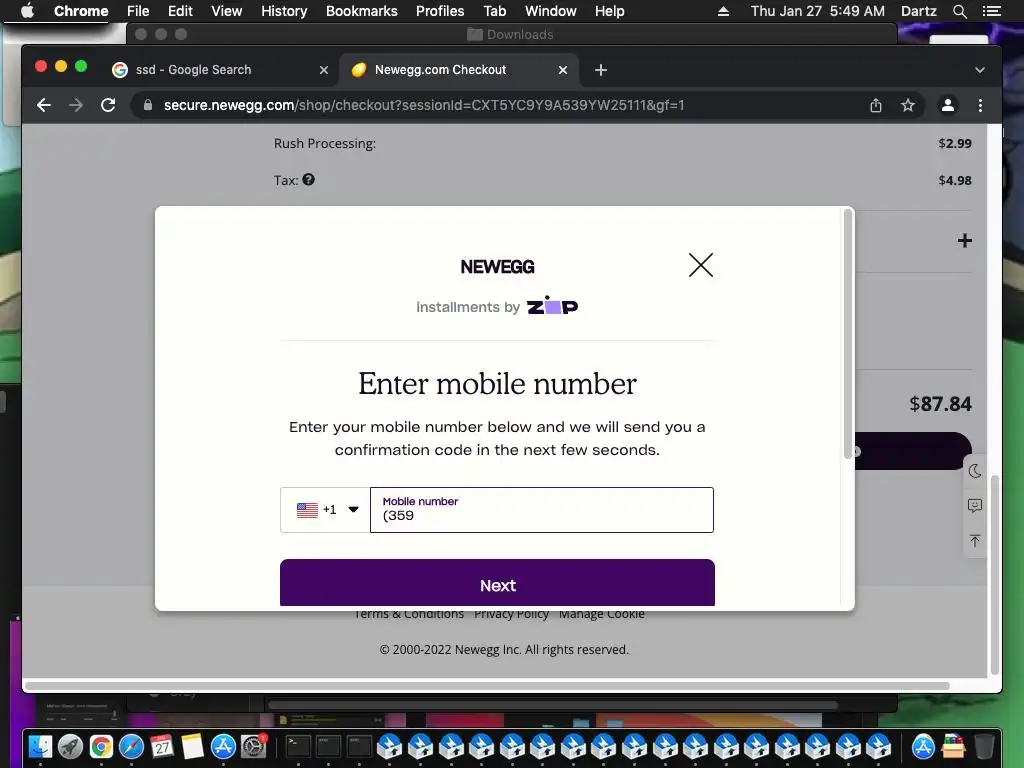Click the Mobile number input field
The height and width of the screenshot is (768, 1024).
[x=541, y=509]
